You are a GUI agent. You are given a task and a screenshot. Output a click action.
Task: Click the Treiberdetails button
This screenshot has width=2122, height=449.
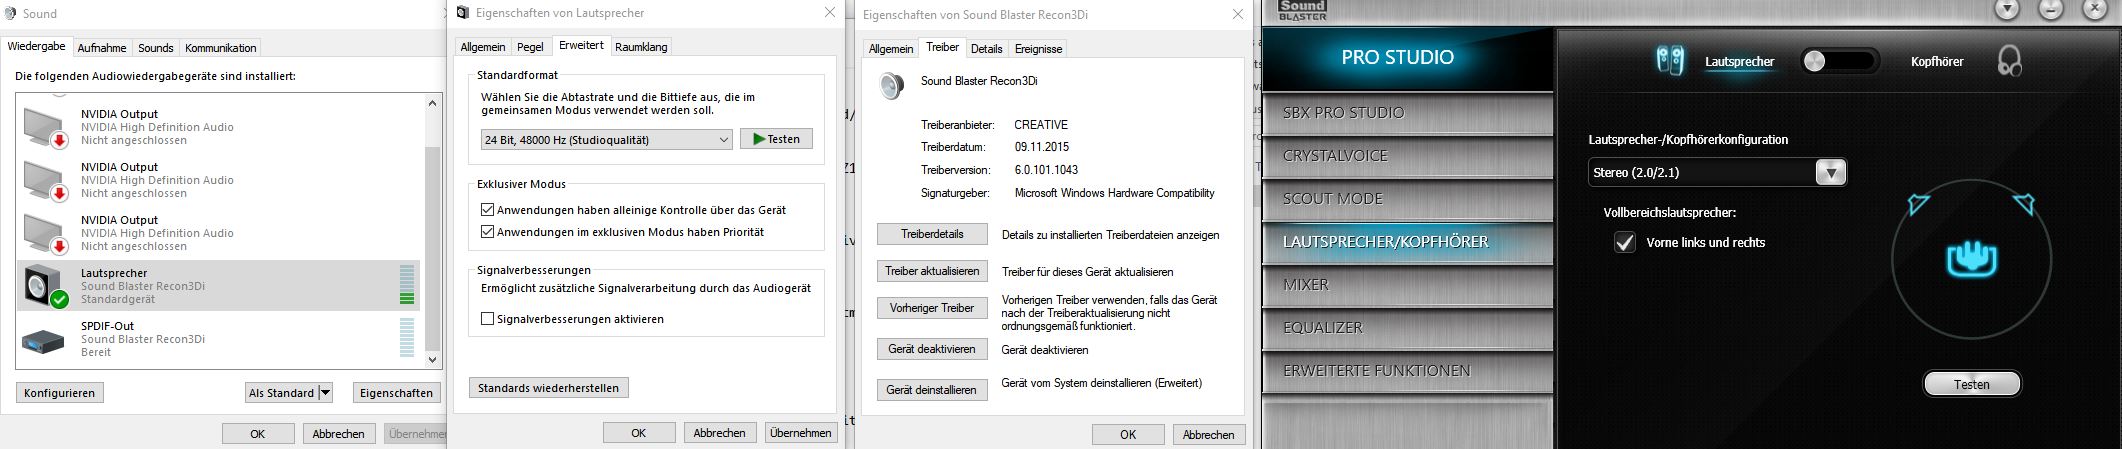pyautogui.click(x=932, y=234)
